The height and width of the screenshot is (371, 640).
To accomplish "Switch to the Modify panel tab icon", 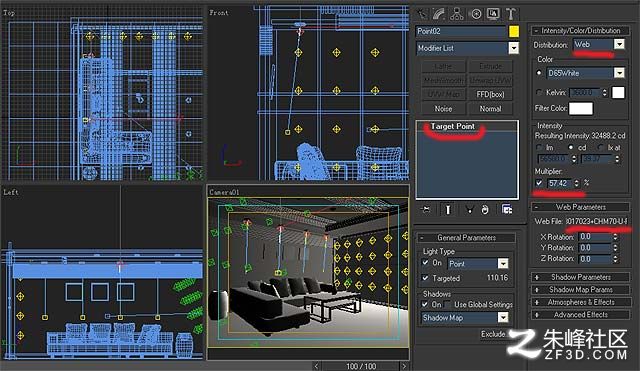I will tap(439, 14).
